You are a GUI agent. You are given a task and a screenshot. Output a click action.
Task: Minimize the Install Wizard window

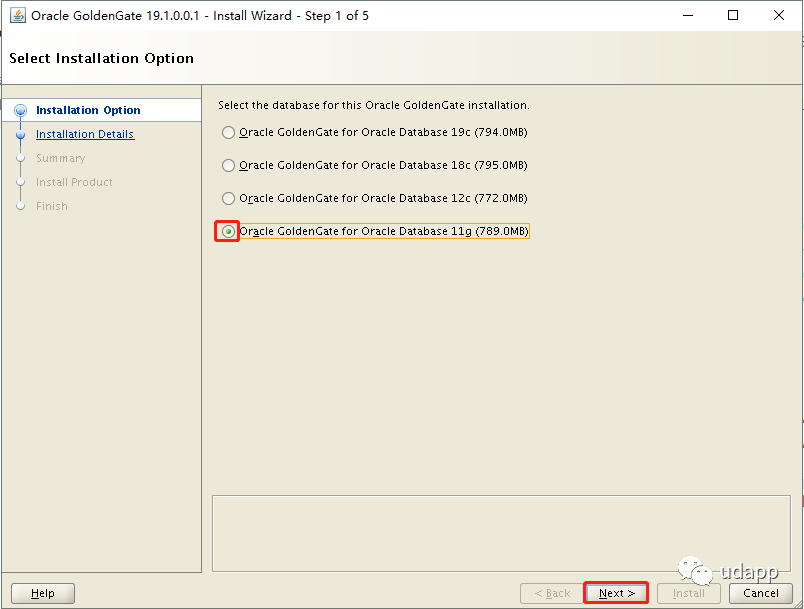point(687,16)
